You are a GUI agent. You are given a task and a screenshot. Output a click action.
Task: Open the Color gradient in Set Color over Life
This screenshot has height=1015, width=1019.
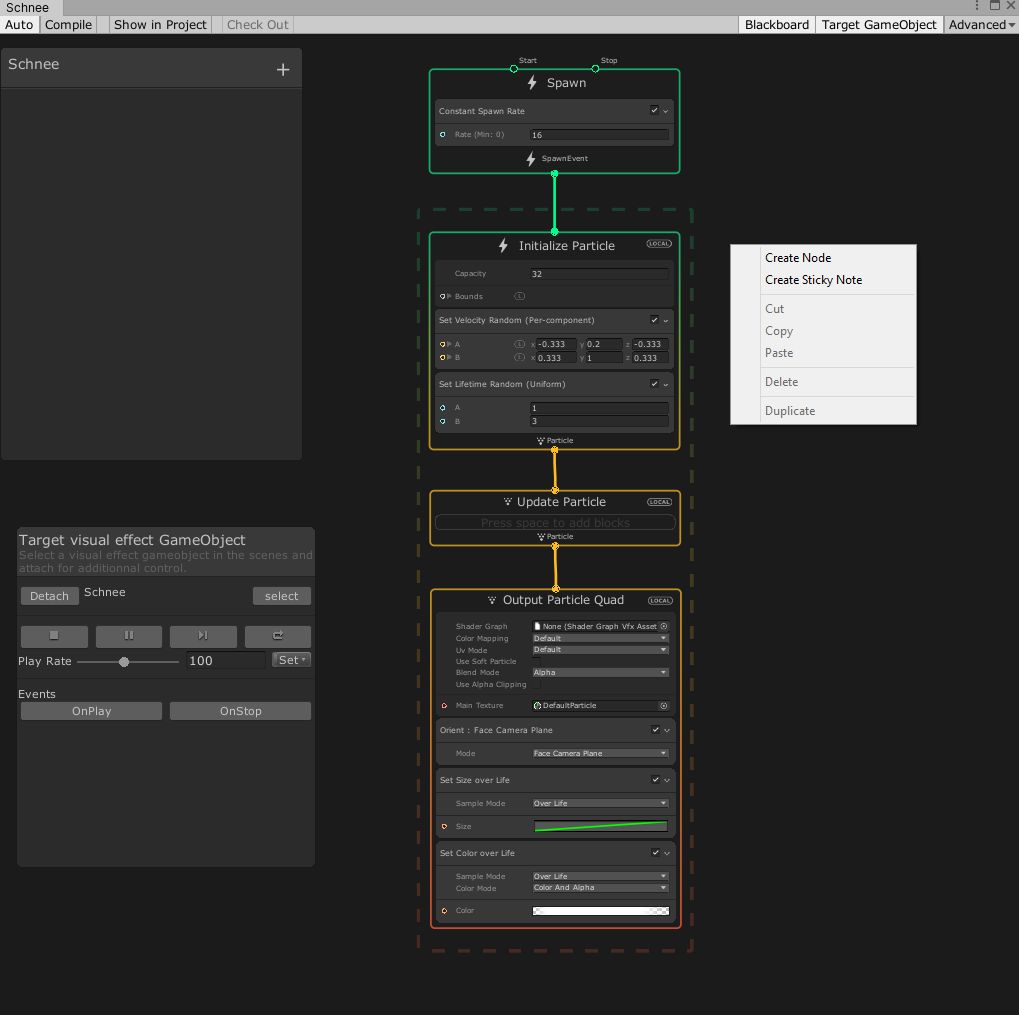tap(598, 910)
